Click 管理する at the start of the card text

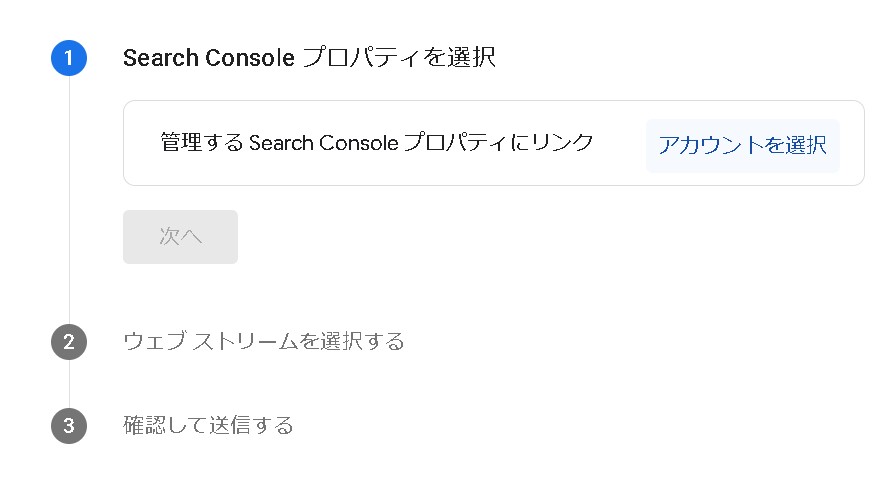pyautogui.click(x=202, y=143)
